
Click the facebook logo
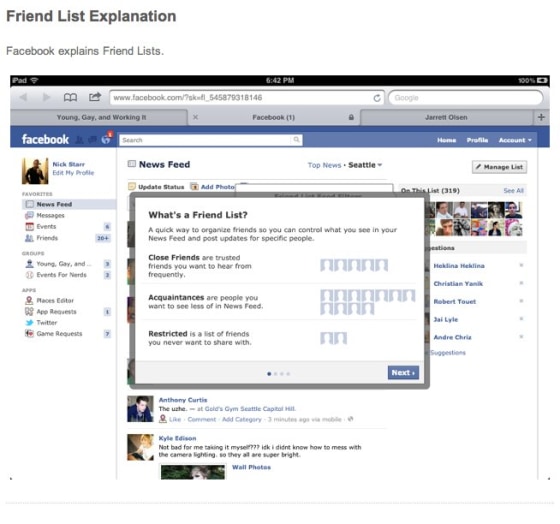45,139
